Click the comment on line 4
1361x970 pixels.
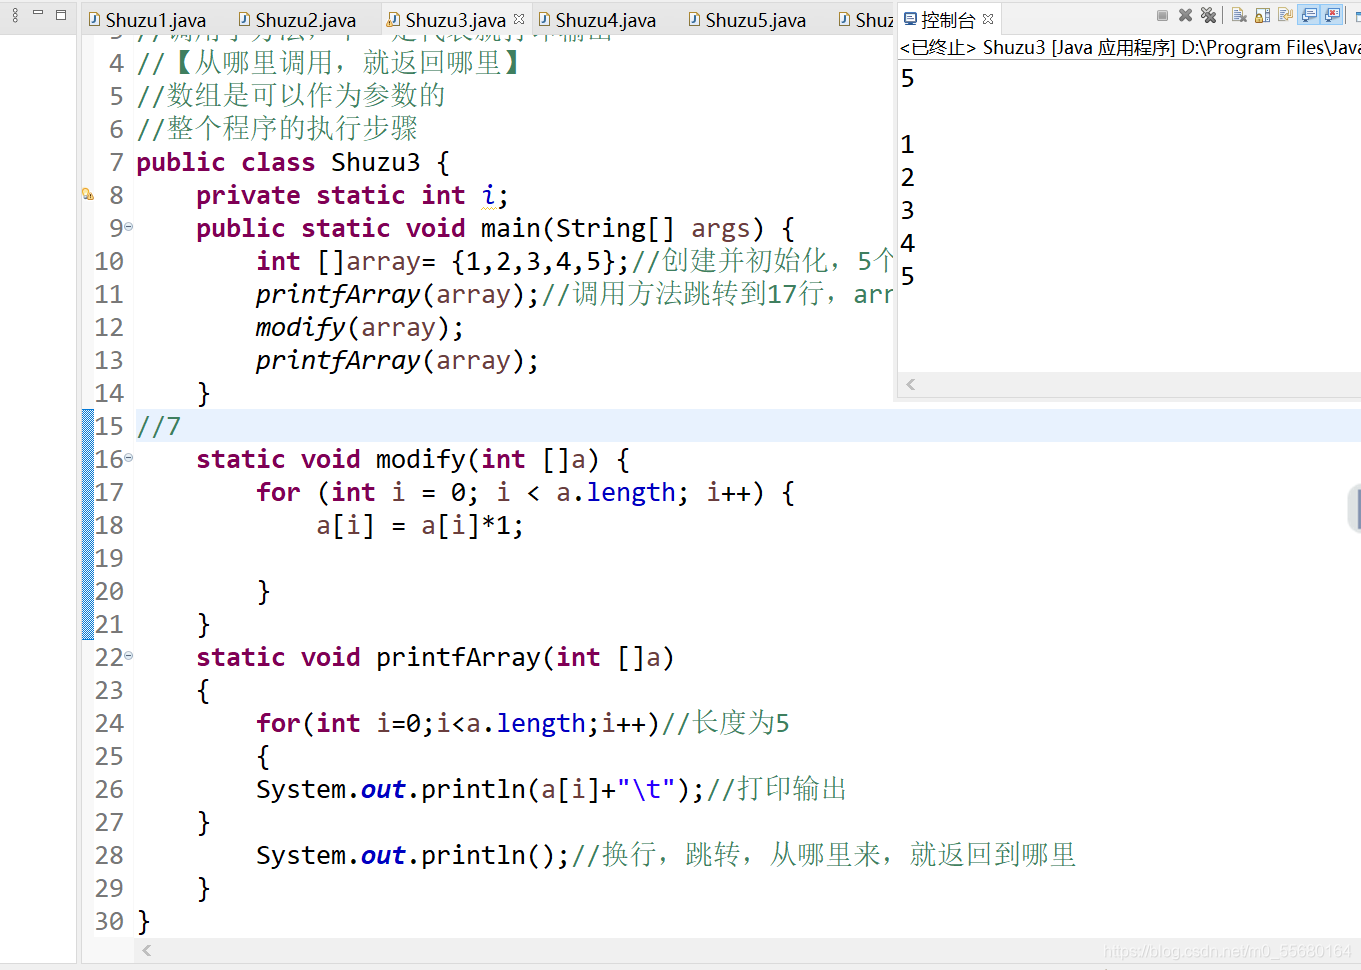click(x=331, y=63)
